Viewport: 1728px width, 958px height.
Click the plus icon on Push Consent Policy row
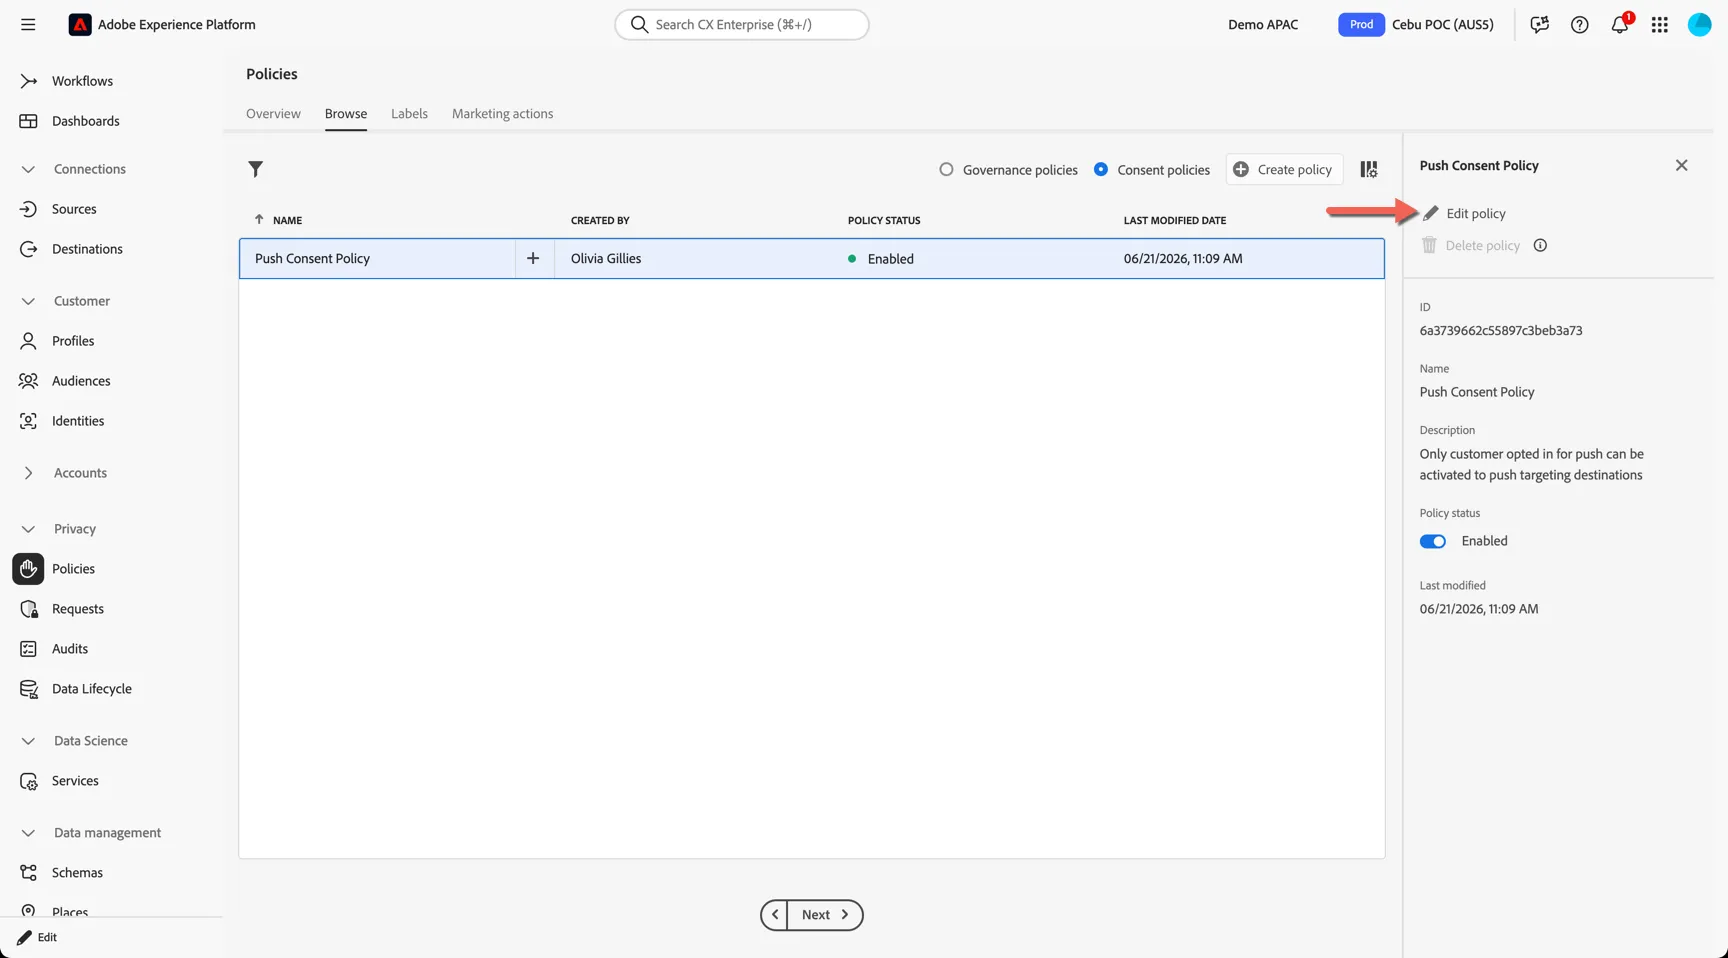(x=533, y=258)
